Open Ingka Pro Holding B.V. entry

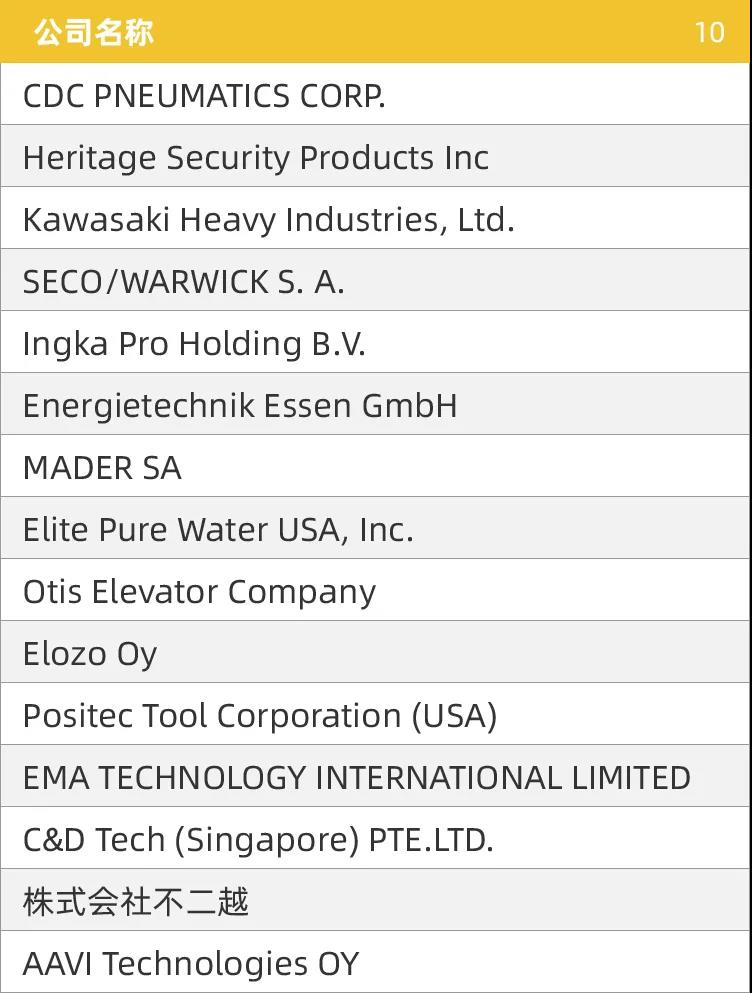pos(376,343)
